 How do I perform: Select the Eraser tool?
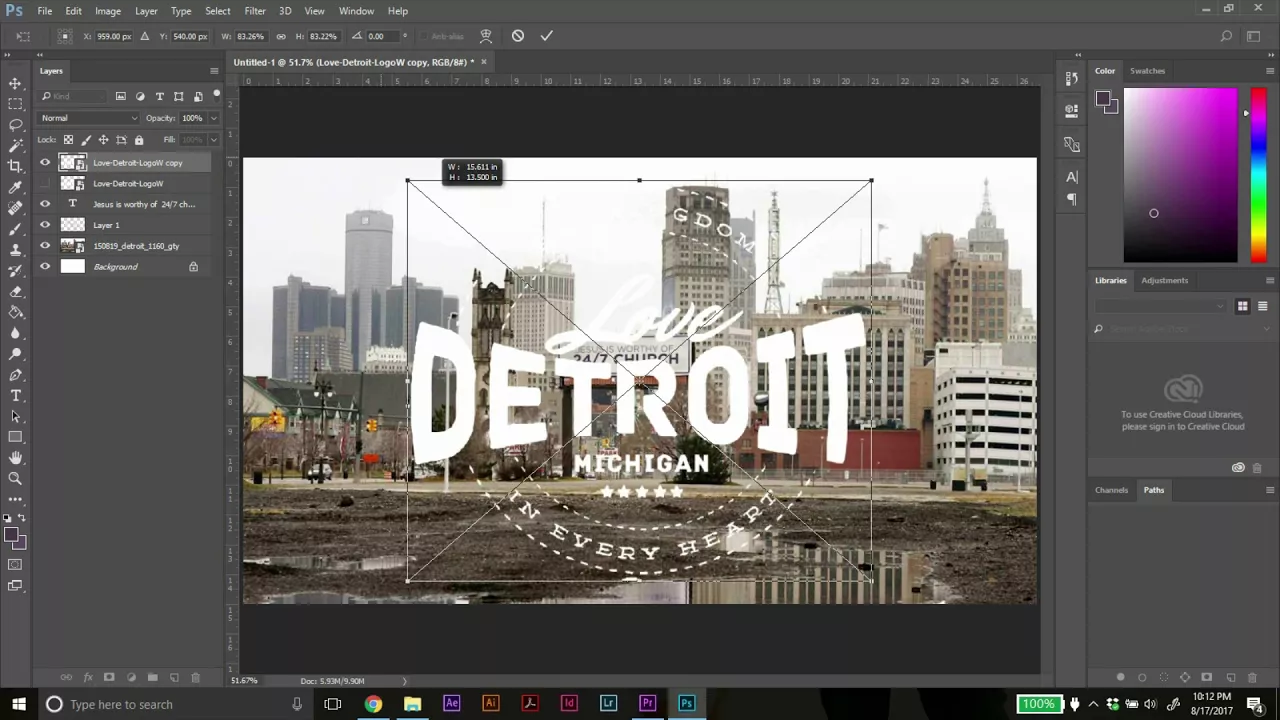pyautogui.click(x=15, y=292)
